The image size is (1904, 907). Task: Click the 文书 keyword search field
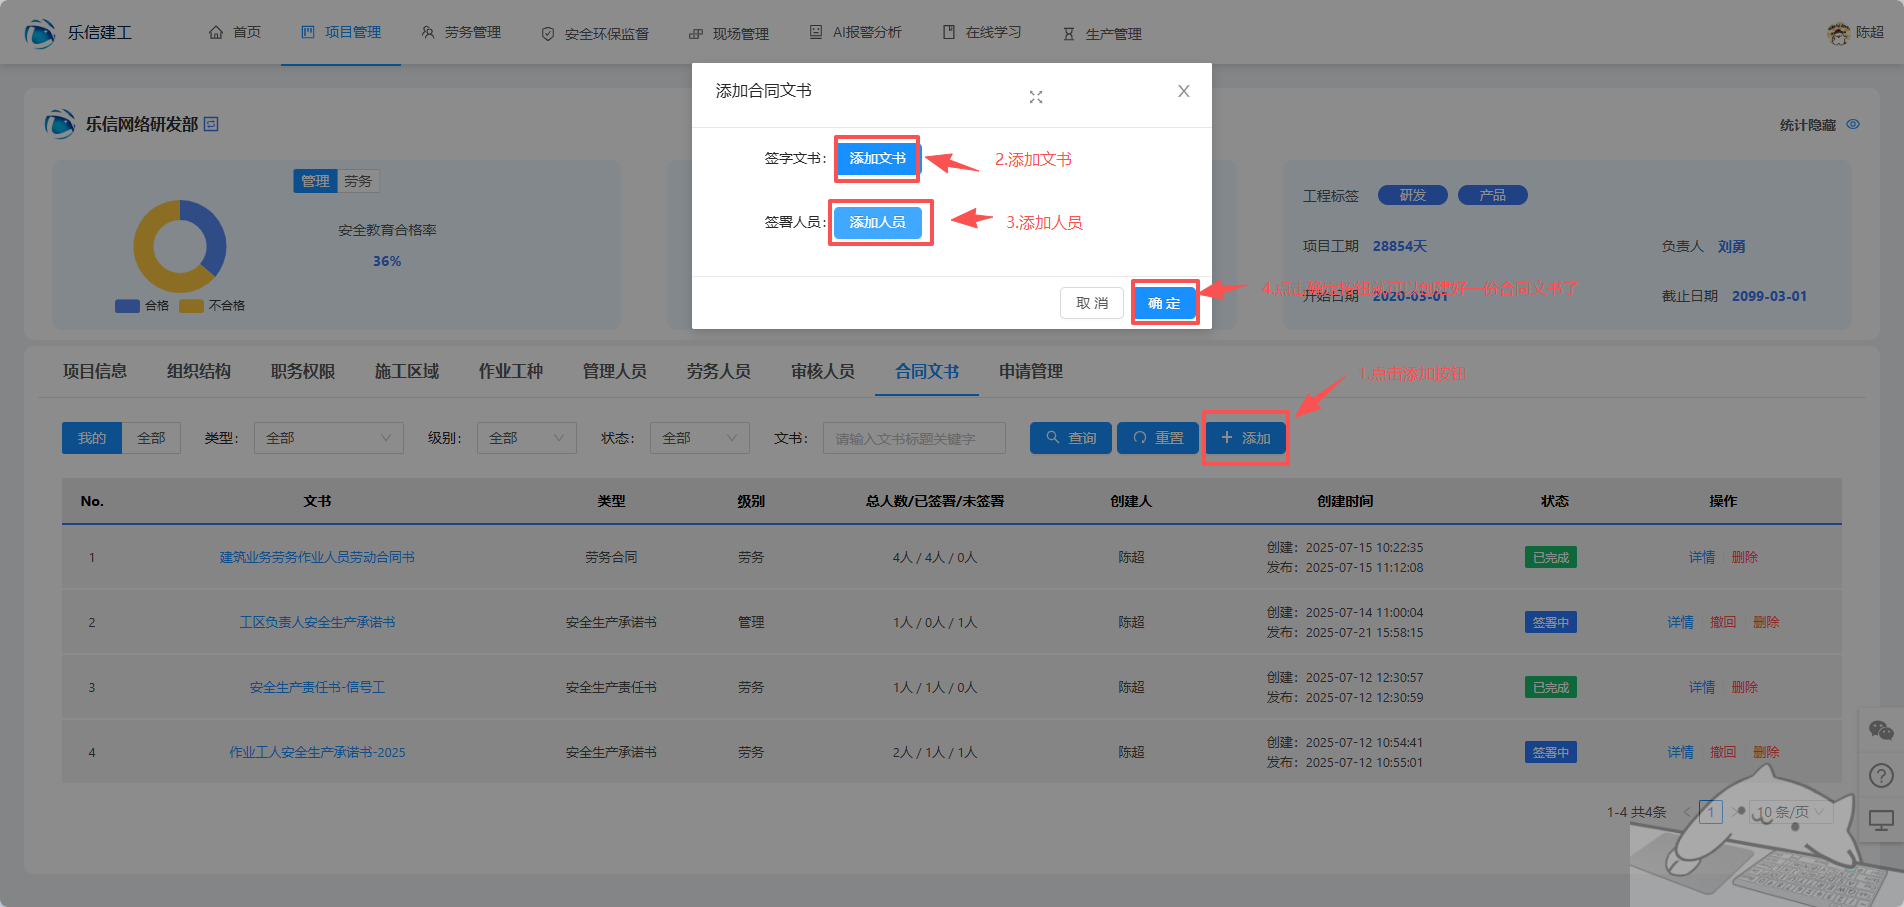click(x=913, y=438)
